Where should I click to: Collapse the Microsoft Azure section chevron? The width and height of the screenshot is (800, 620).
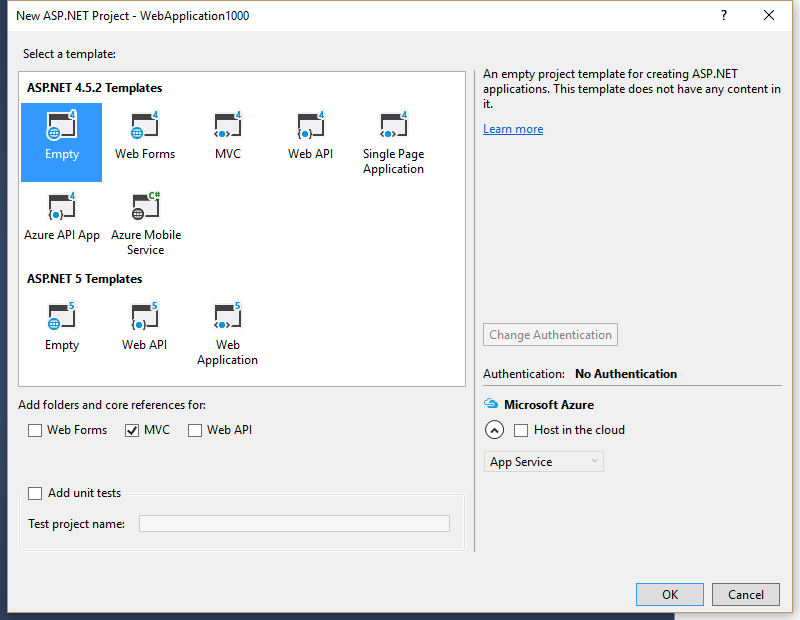(494, 430)
